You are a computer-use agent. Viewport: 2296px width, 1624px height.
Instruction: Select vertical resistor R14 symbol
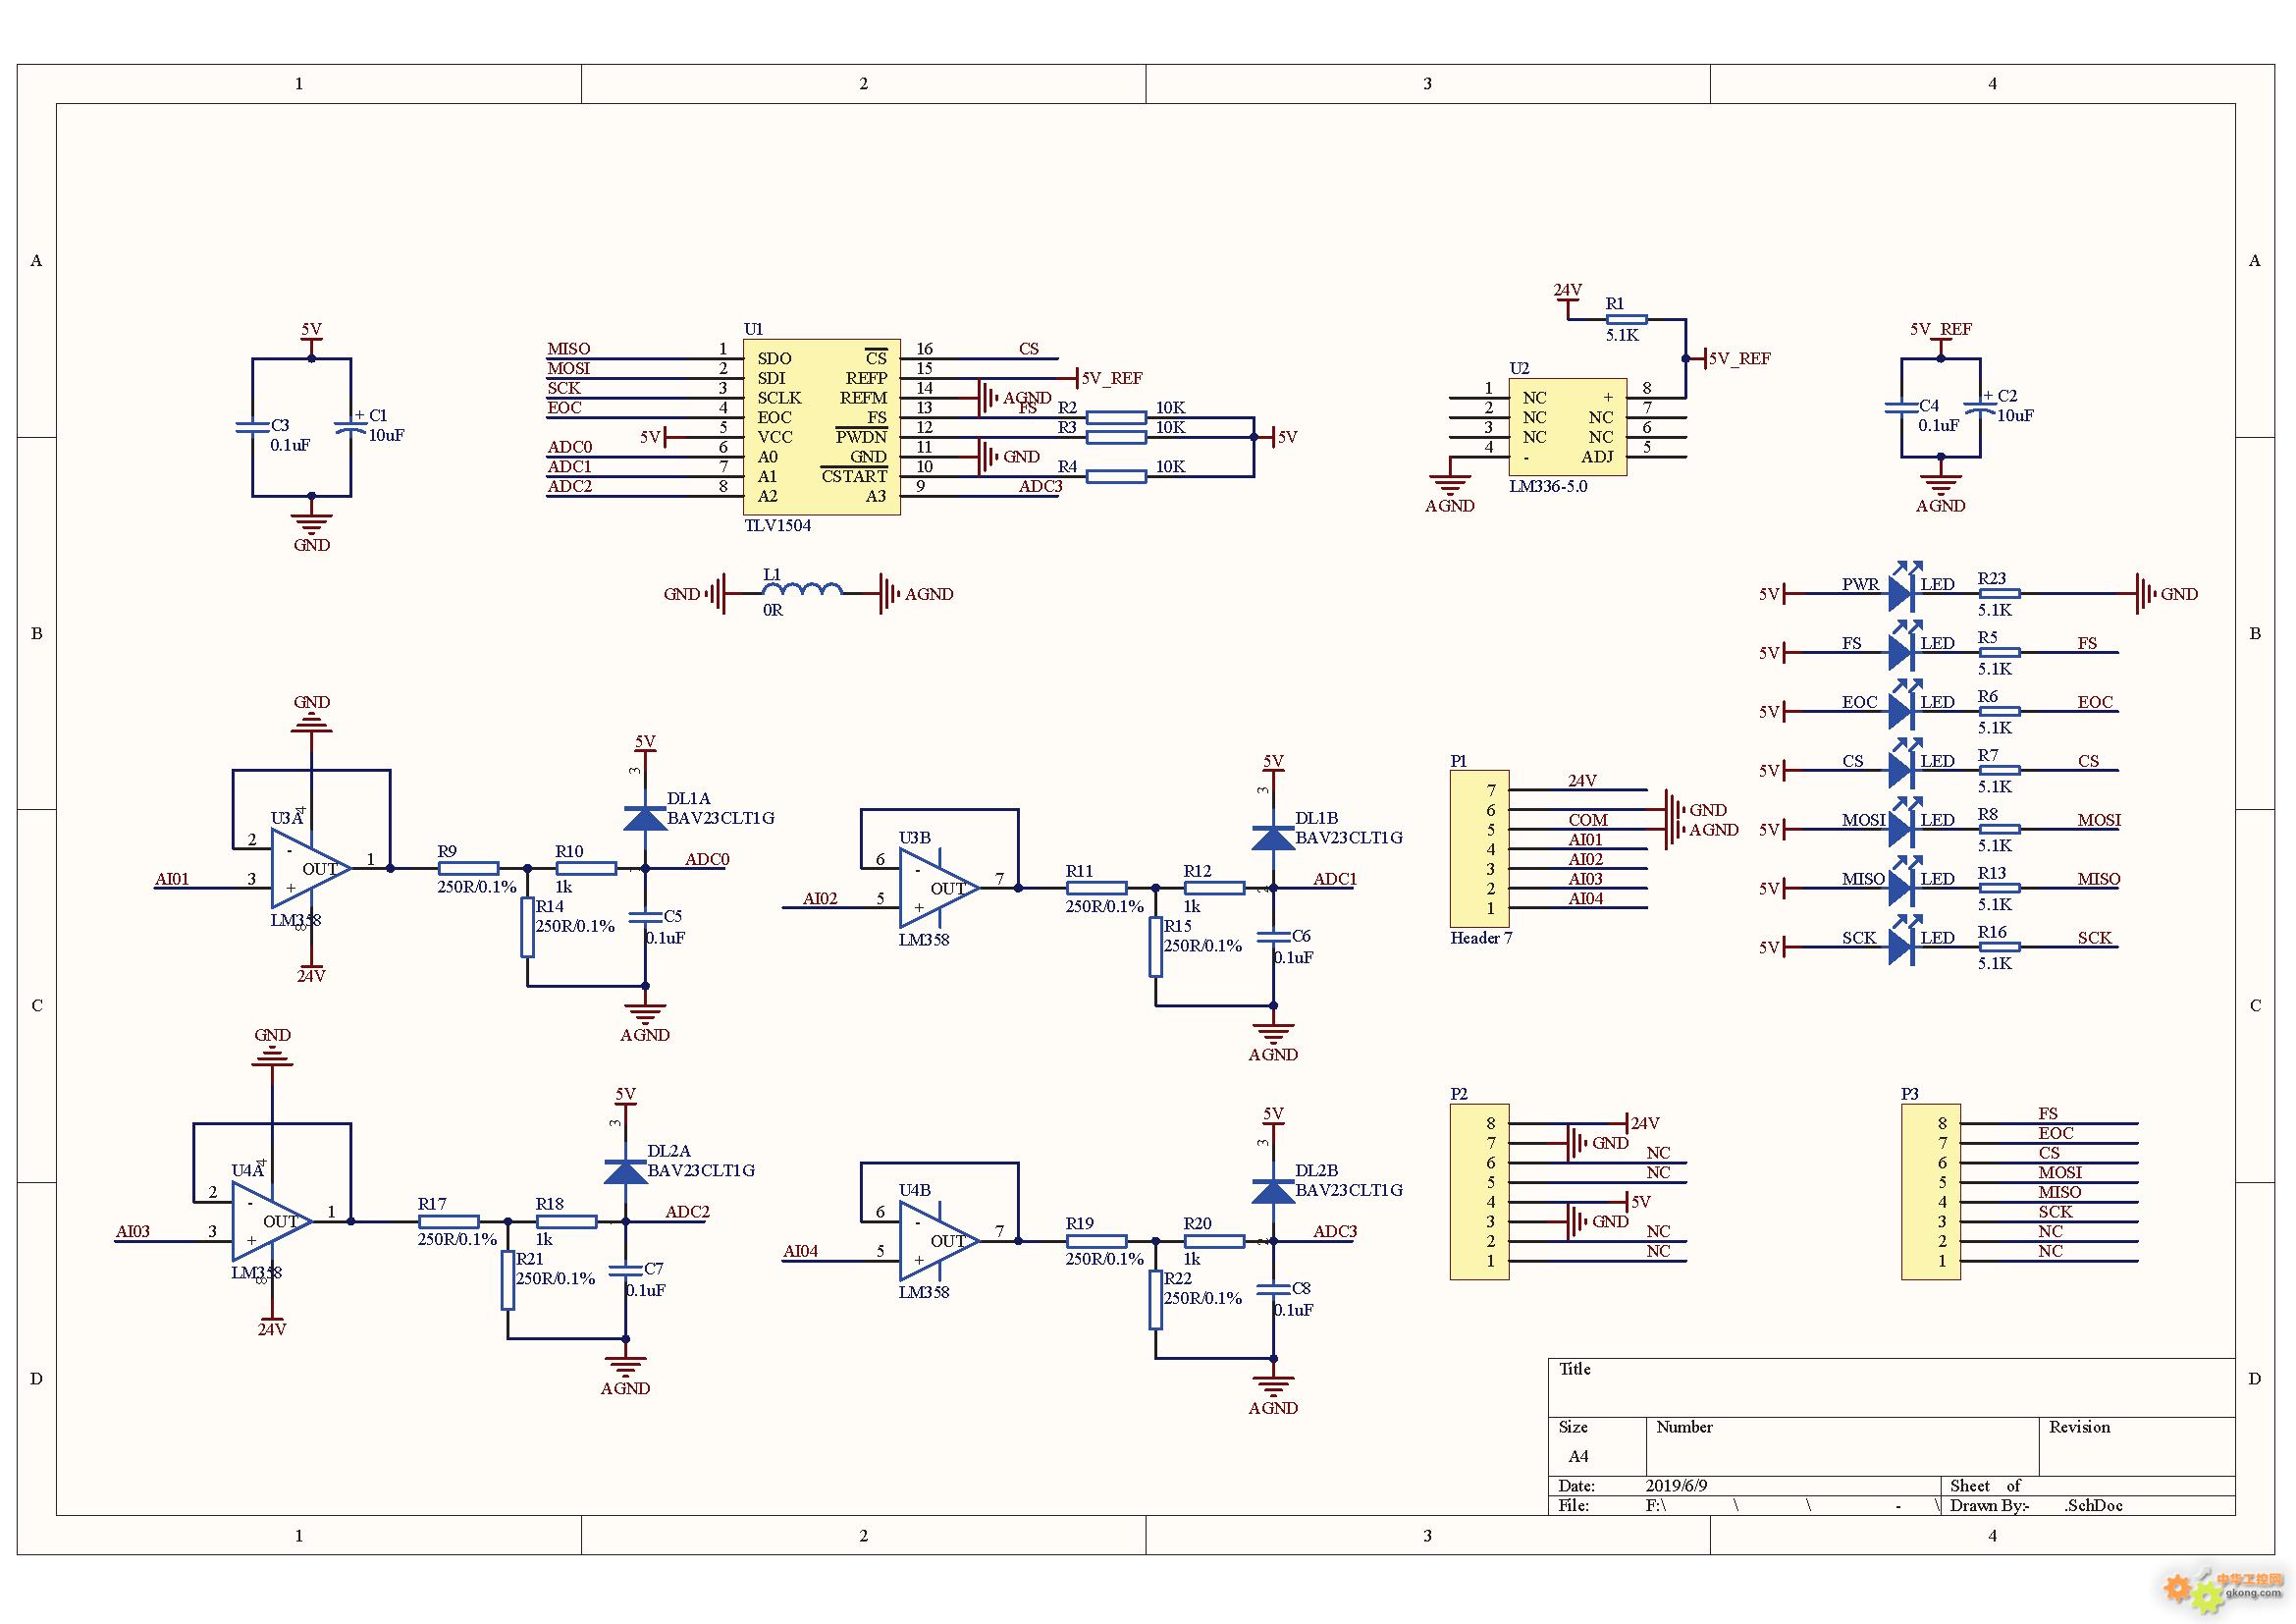tap(527, 927)
